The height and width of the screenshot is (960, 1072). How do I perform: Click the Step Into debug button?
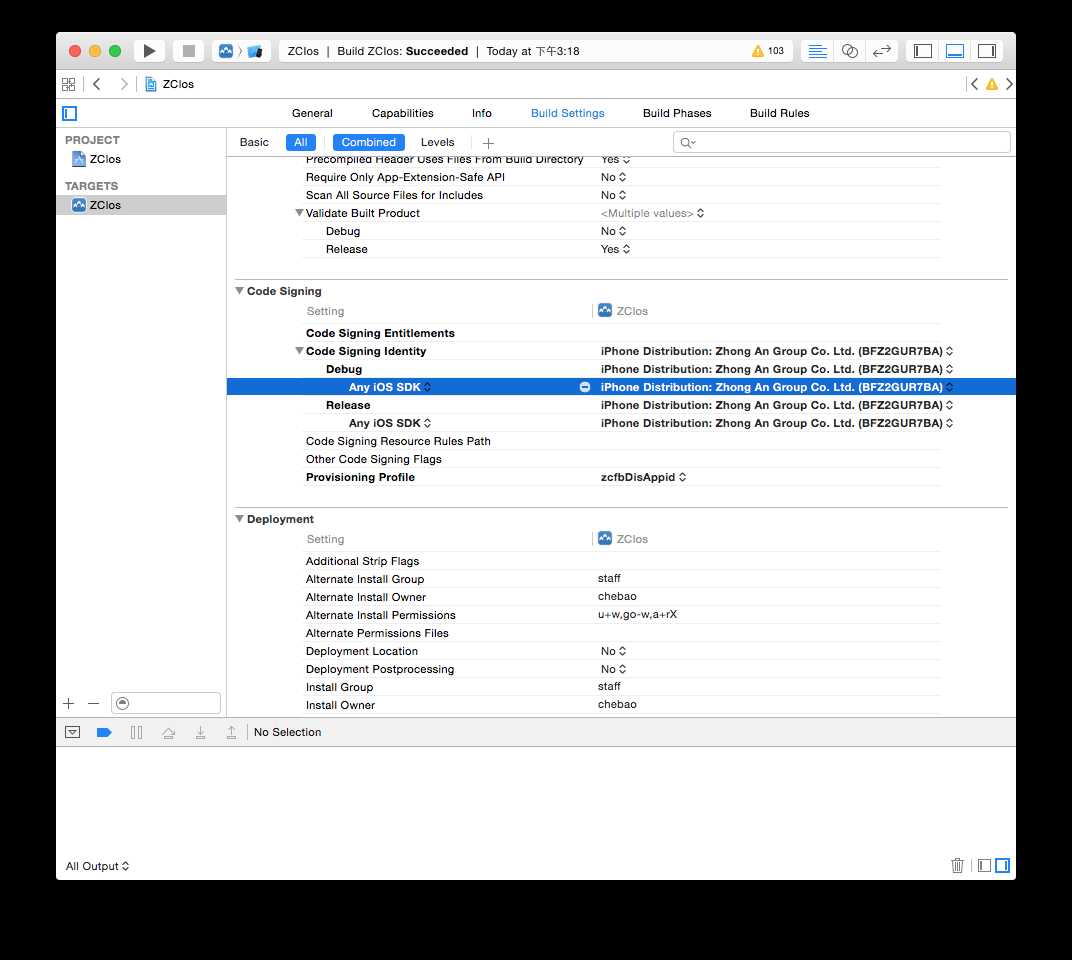[x=200, y=732]
